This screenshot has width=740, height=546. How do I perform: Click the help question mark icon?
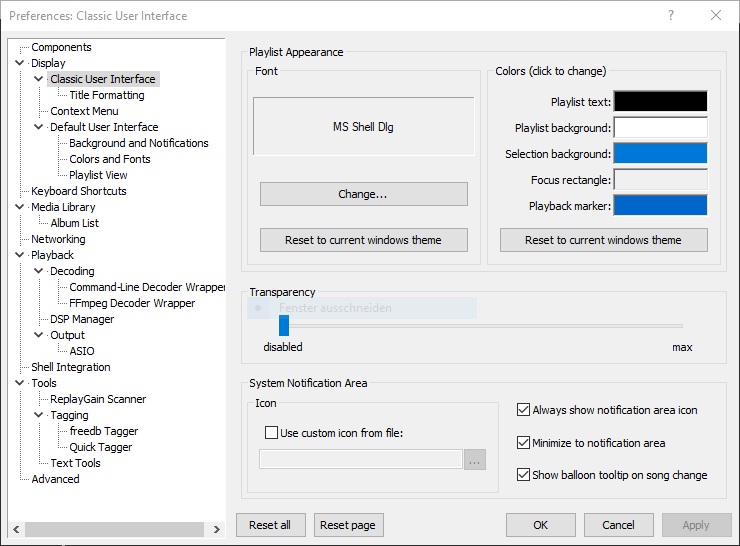670,15
